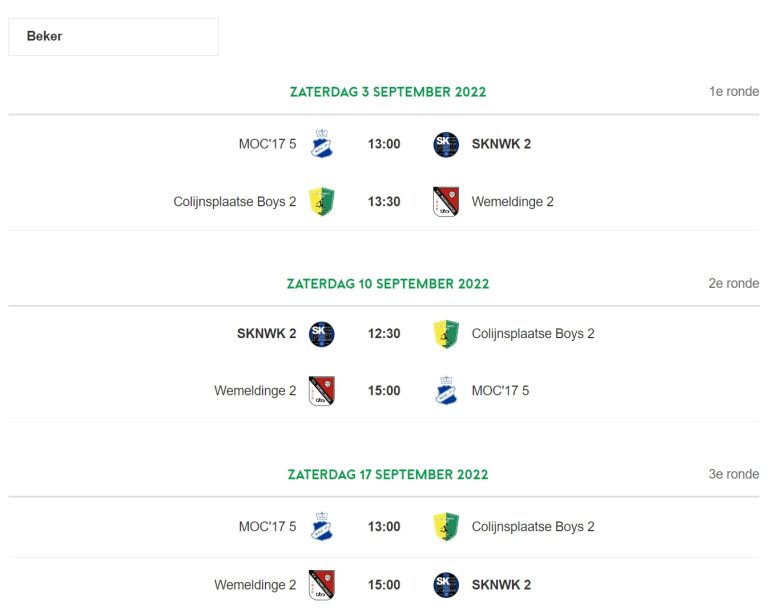Select the Zaterdag 10 September 2022 heading
Viewport: 777px width, 610px height.
point(388,284)
